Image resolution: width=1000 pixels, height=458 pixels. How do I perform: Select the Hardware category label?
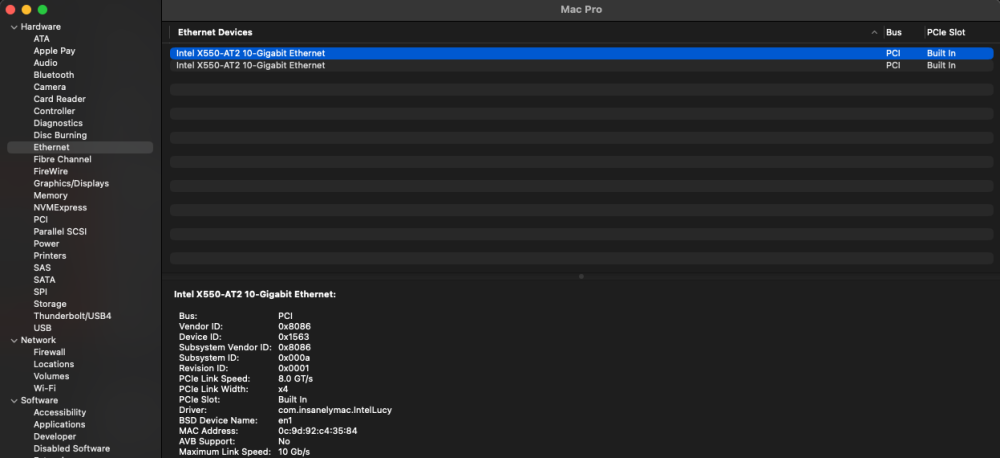click(x=41, y=27)
